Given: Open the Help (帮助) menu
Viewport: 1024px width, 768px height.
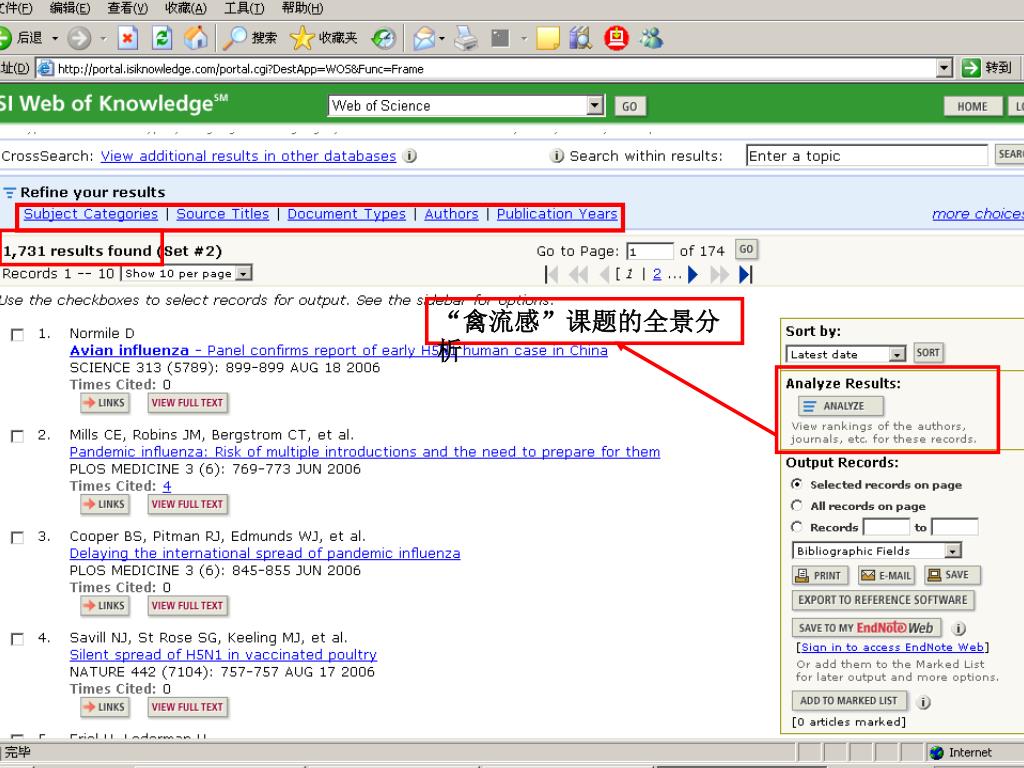Looking at the screenshot, I should [302, 8].
